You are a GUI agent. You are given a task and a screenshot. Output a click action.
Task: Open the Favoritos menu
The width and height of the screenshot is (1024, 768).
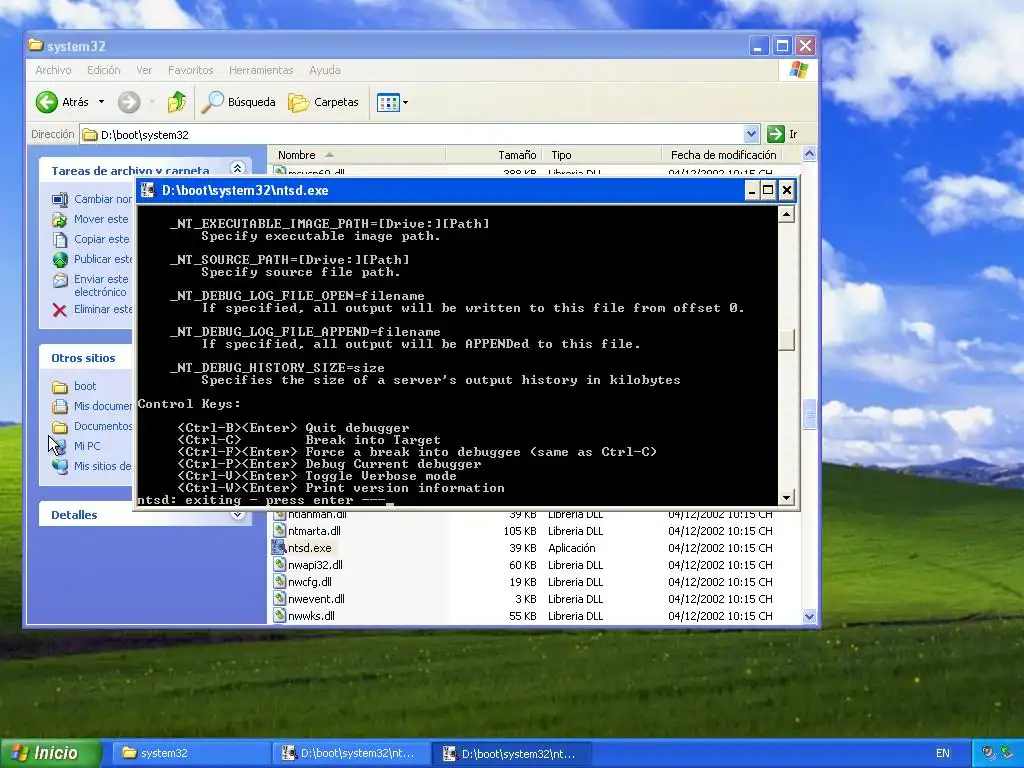coord(190,70)
